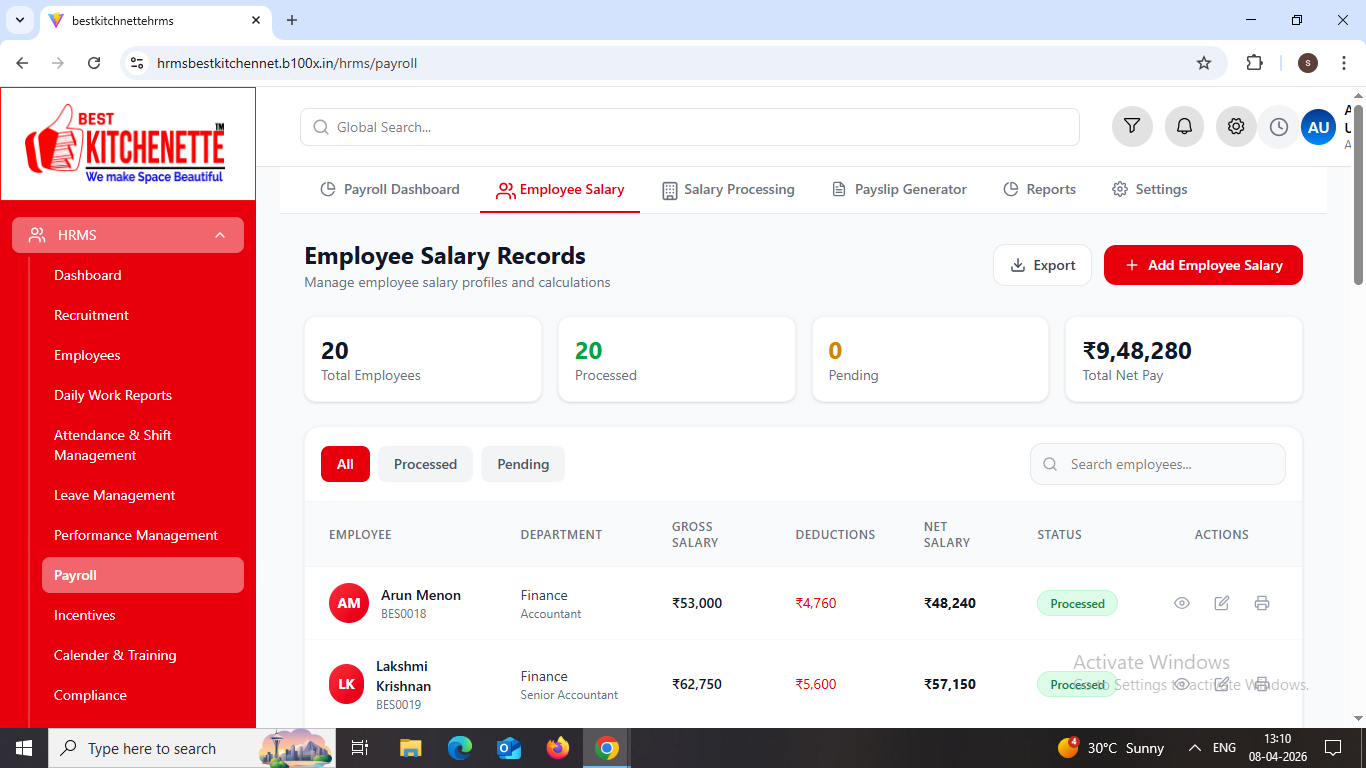Image resolution: width=1366 pixels, height=768 pixels.
Task: Open the Chrome three-dot menu
Action: (x=1344, y=63)
